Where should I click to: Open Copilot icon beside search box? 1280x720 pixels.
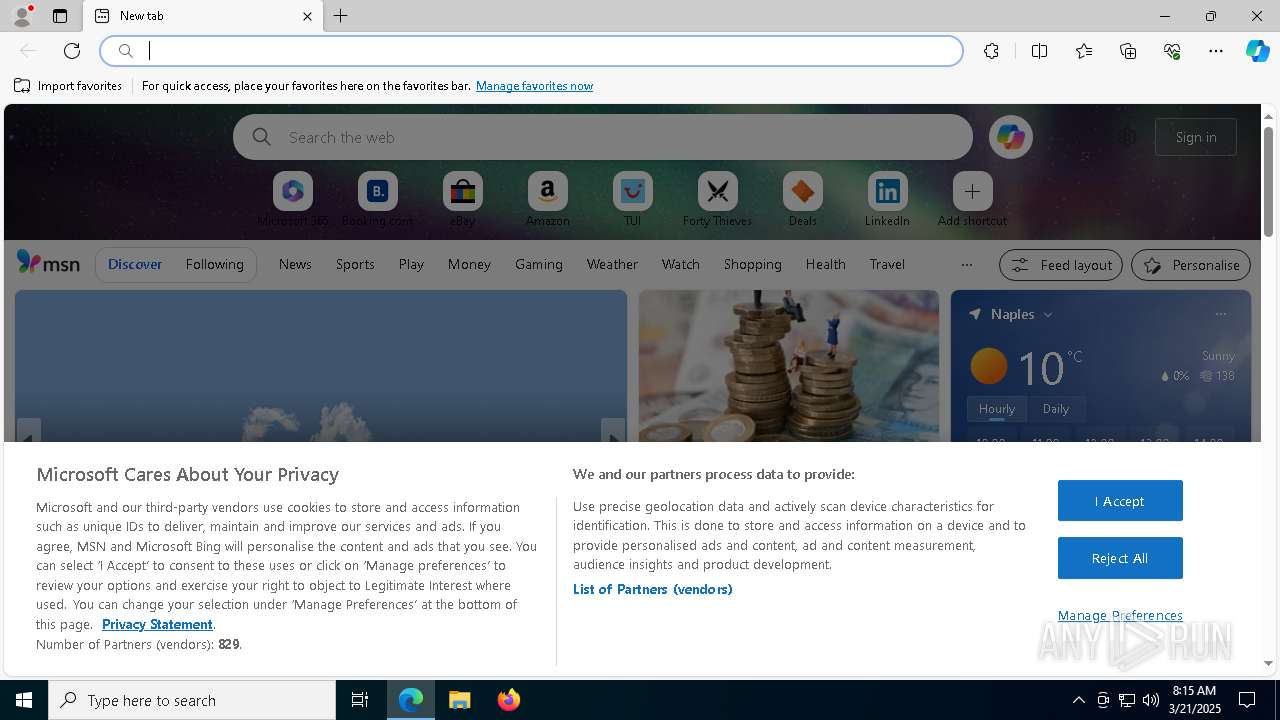coord(1010,137)
